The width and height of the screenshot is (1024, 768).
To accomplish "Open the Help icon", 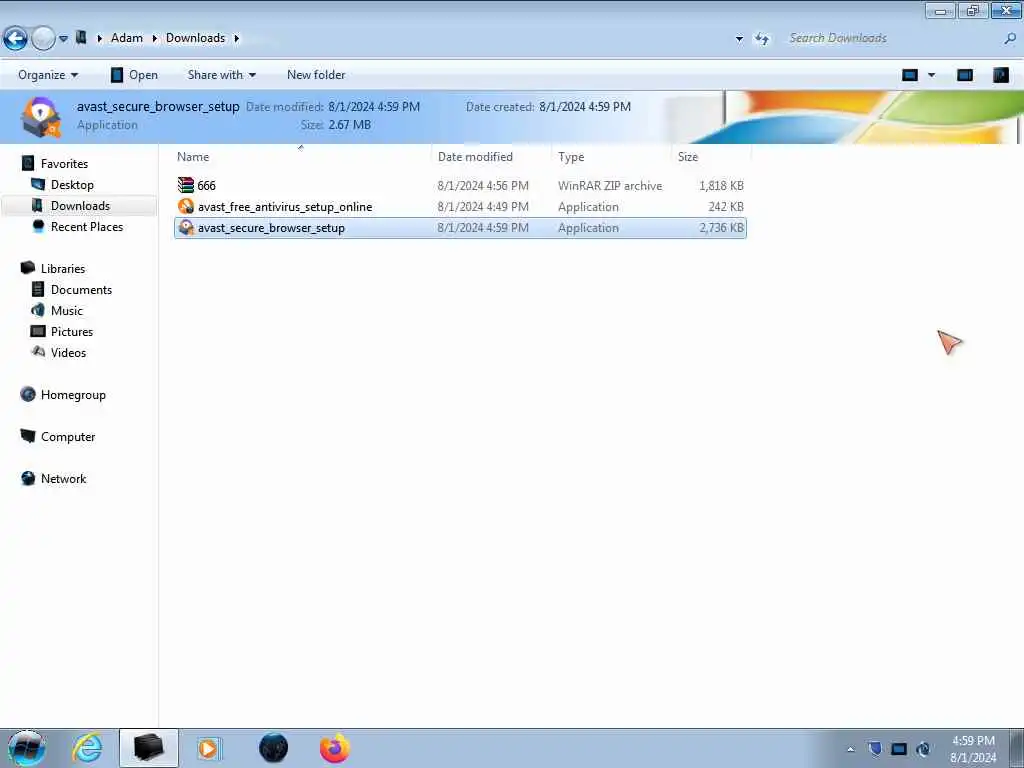I will point(1000,75).
